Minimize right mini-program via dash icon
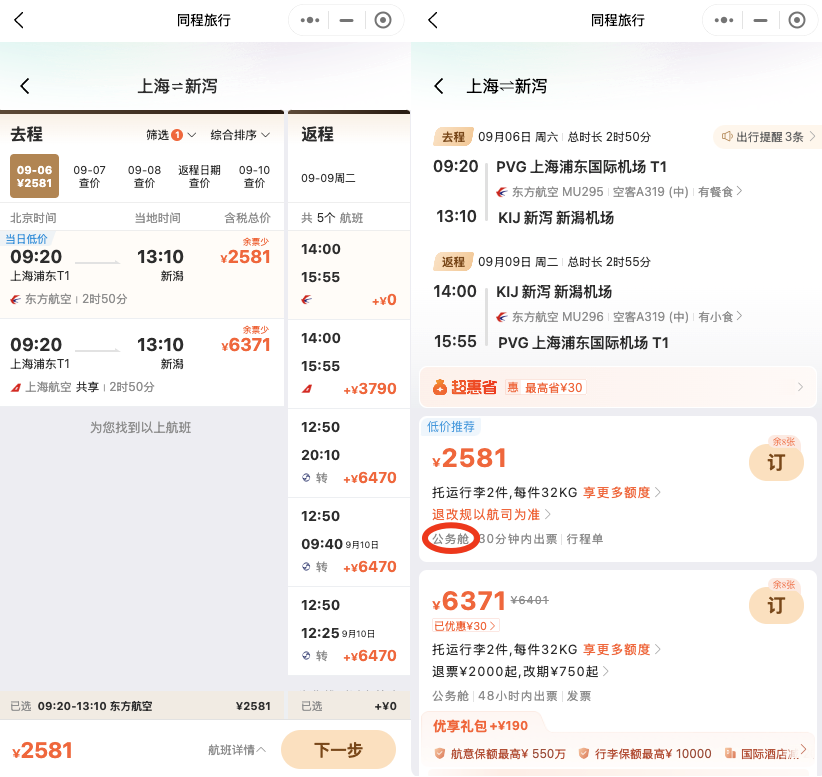Viewport: 822px width, 777px height. 760,20
